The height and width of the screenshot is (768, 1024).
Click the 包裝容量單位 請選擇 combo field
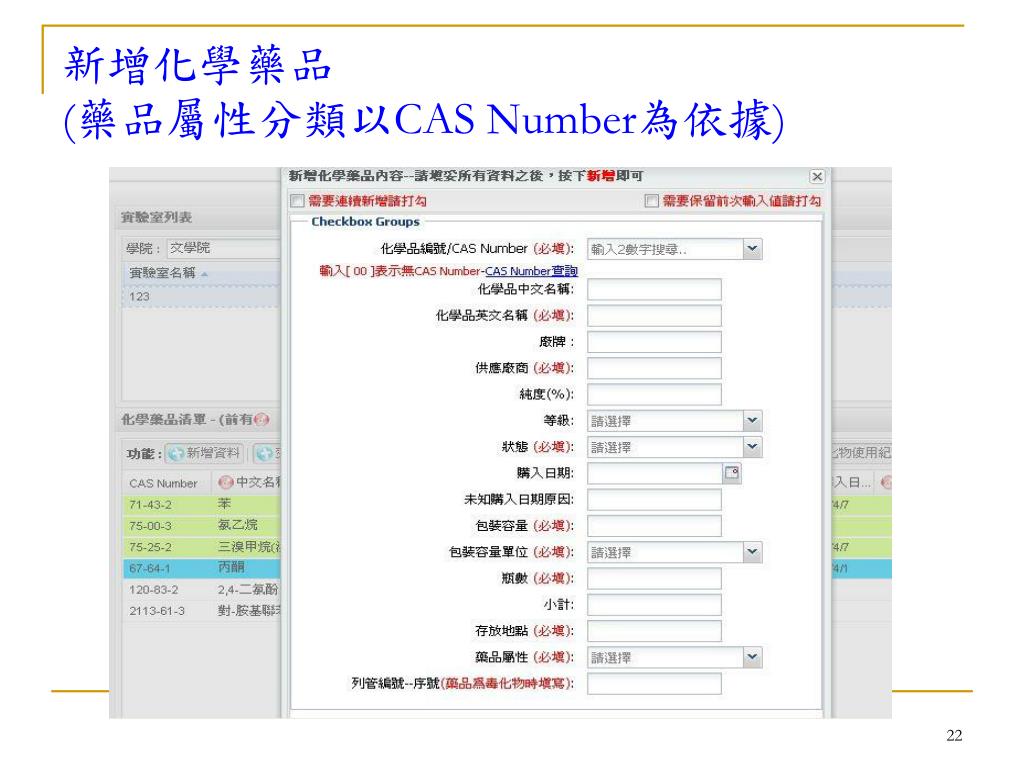tap(665, 552)
